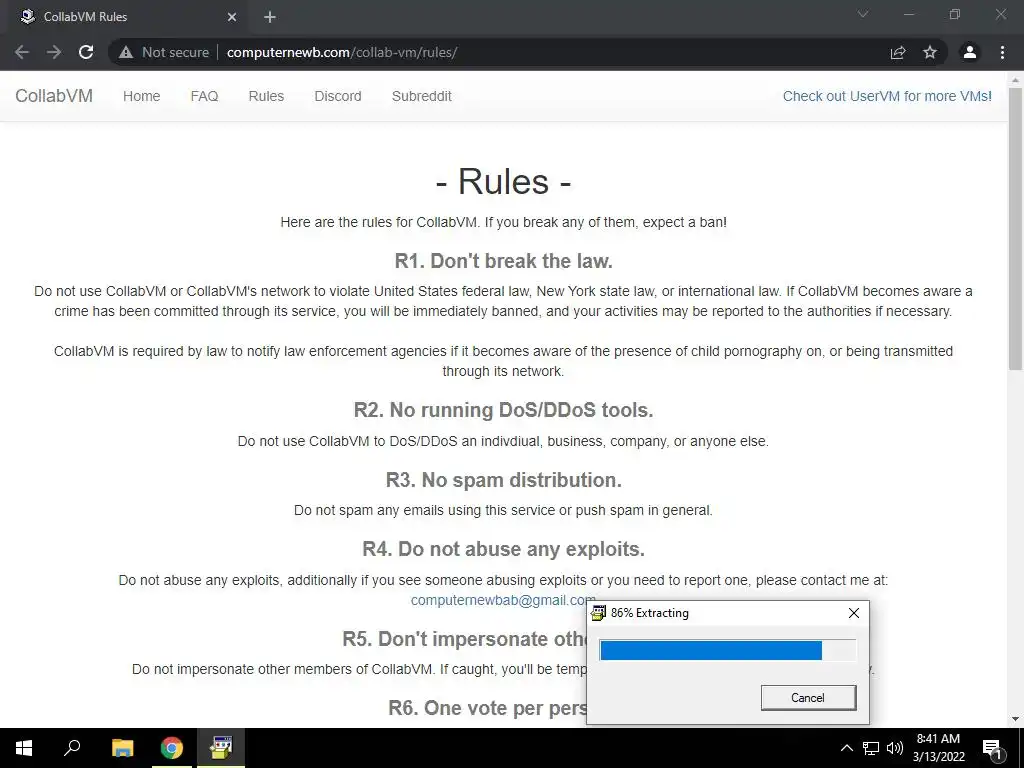Viewport: 1024px width, 768px height.
Task: Click the scrollbar up arrow
Action: (1015, 80)
